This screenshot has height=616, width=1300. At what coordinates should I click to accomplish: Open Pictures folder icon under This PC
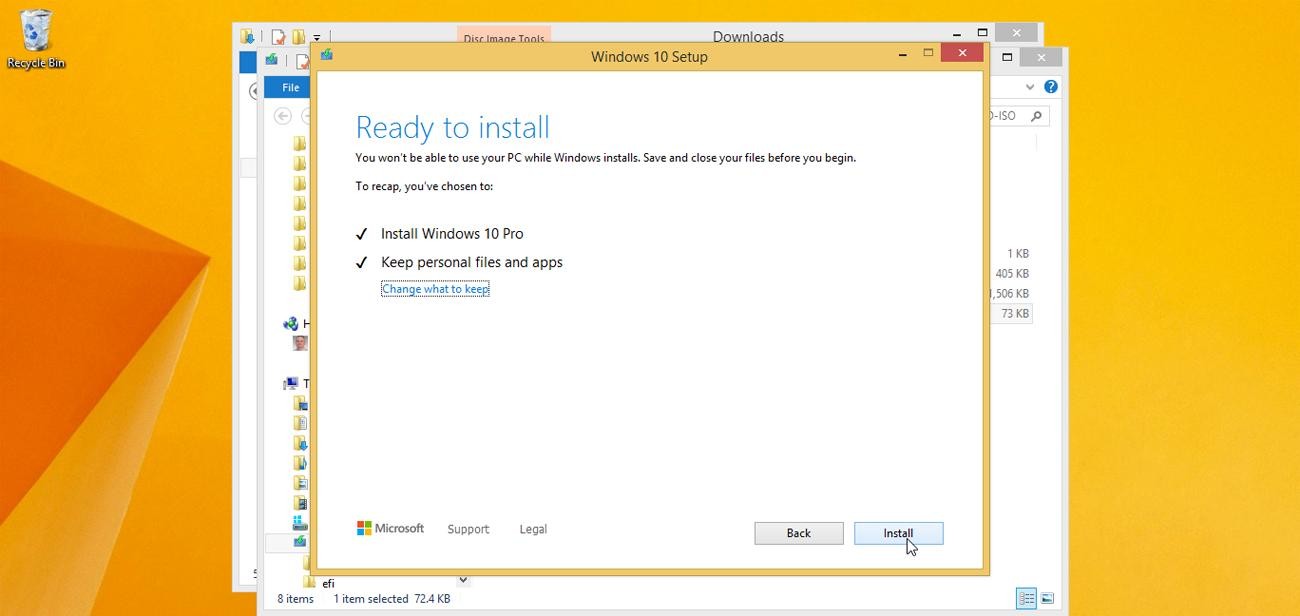(300, 483)
